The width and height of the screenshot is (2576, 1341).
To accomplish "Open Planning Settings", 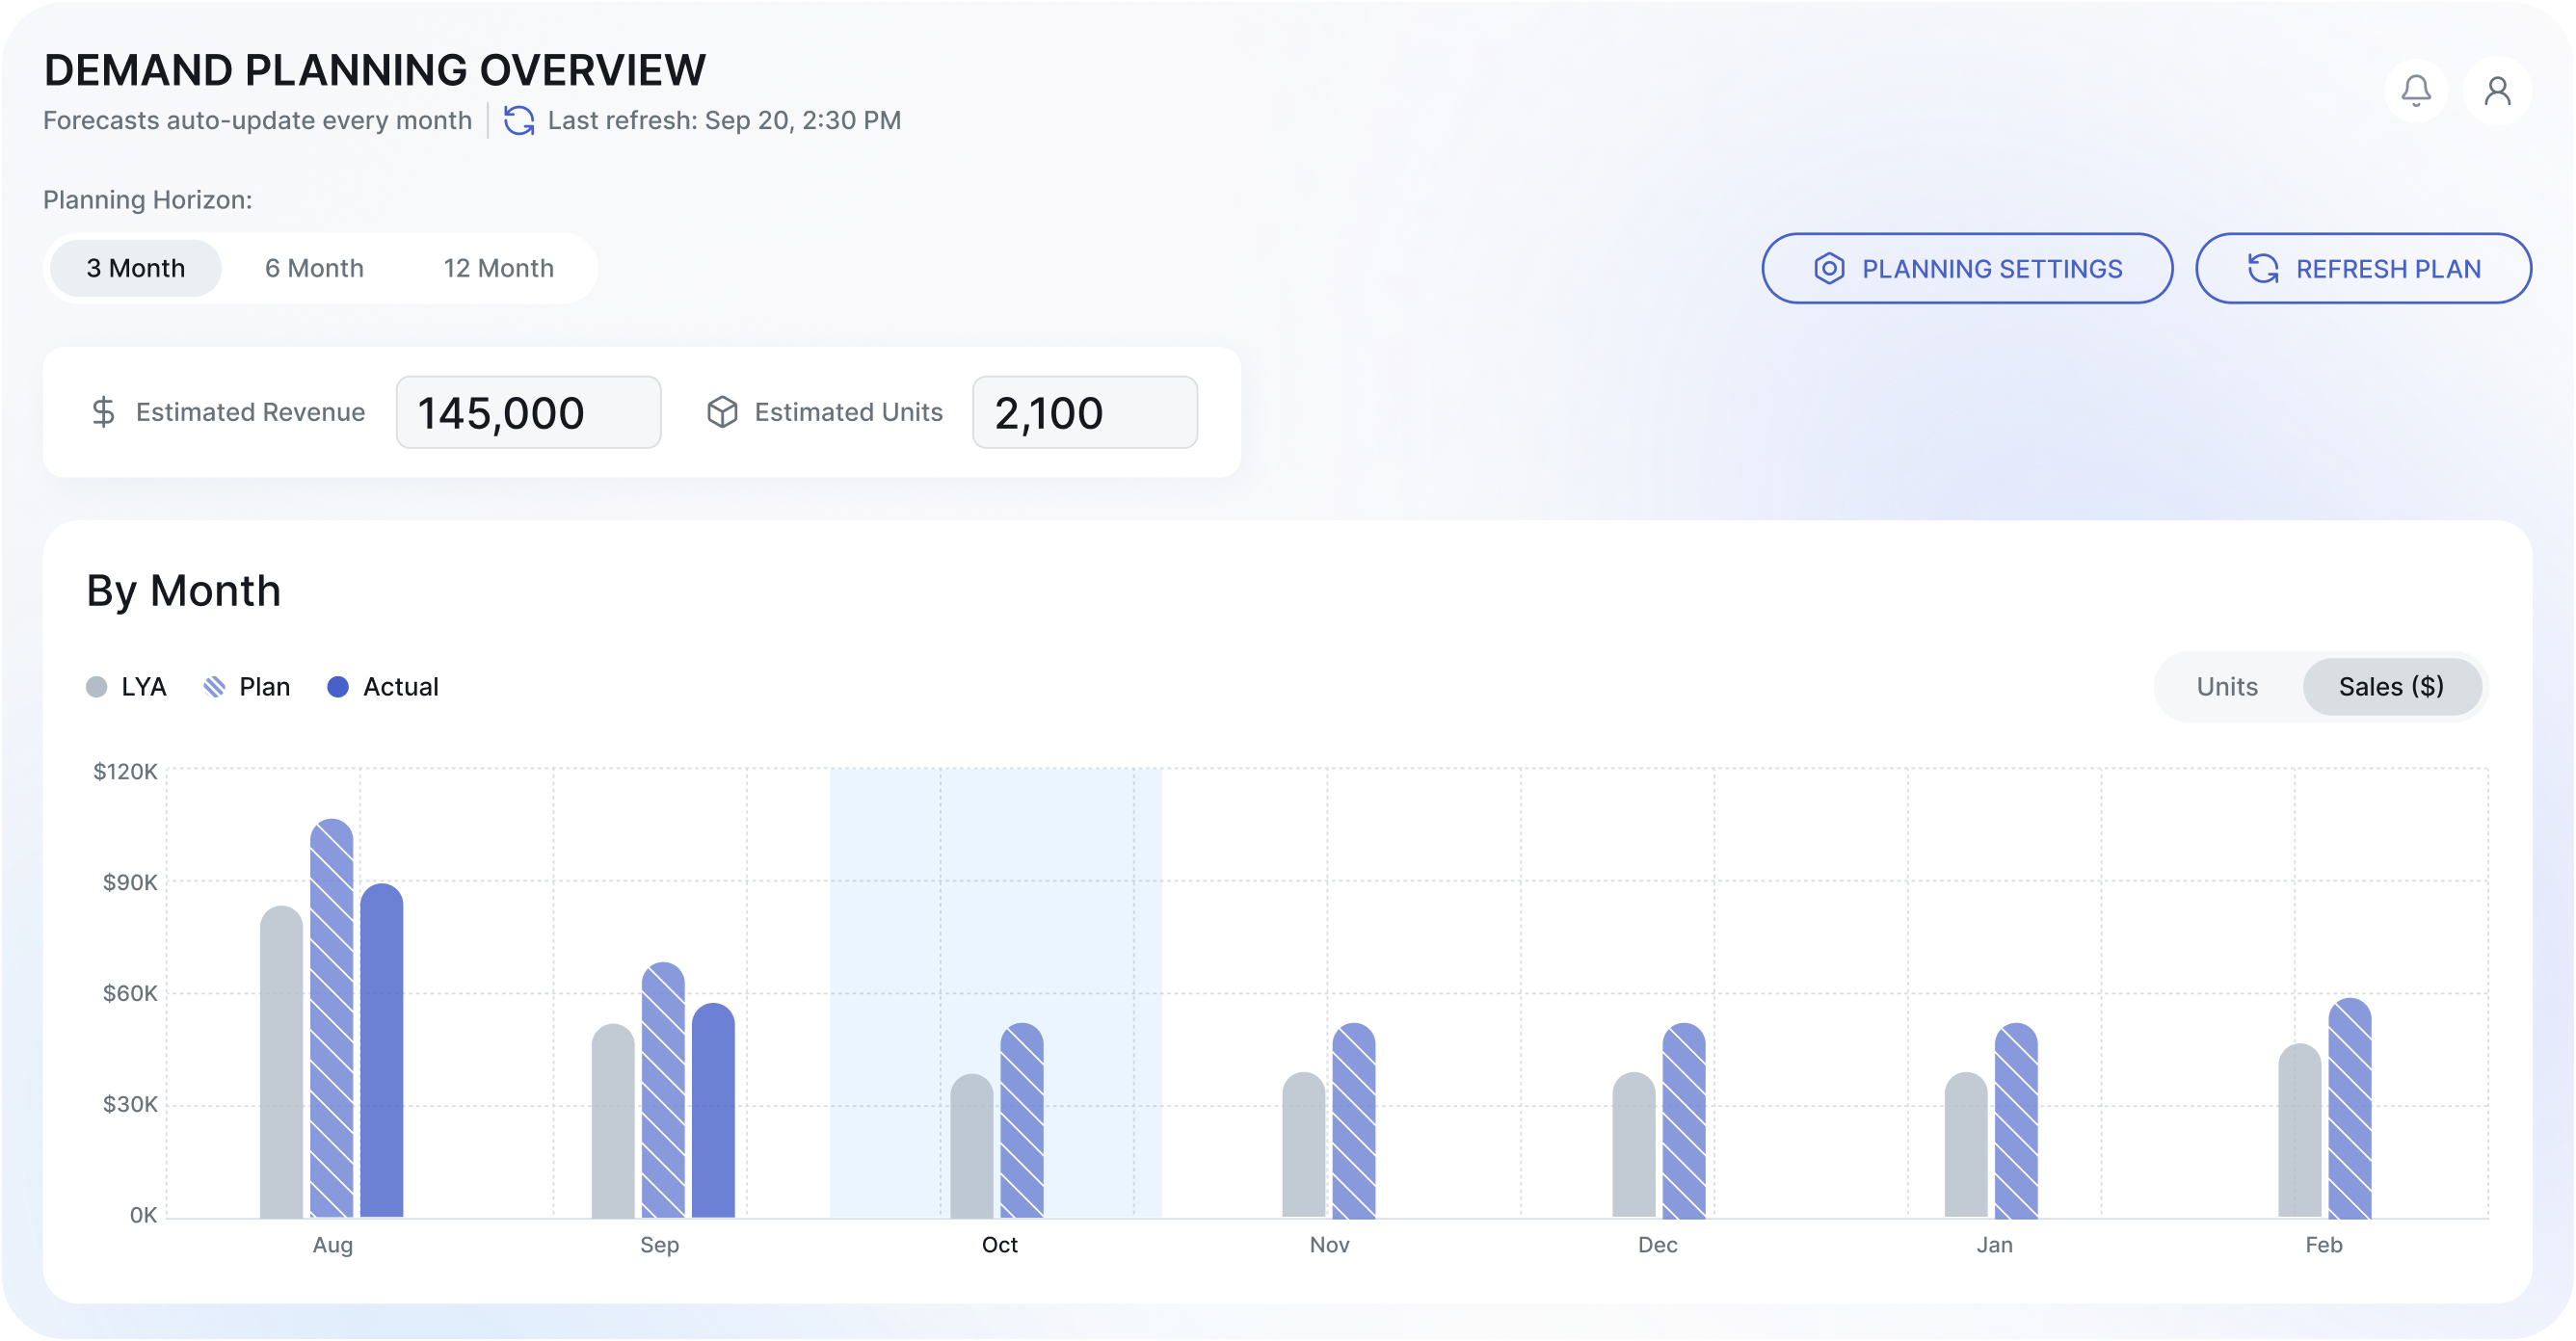I will (1966, 268).
